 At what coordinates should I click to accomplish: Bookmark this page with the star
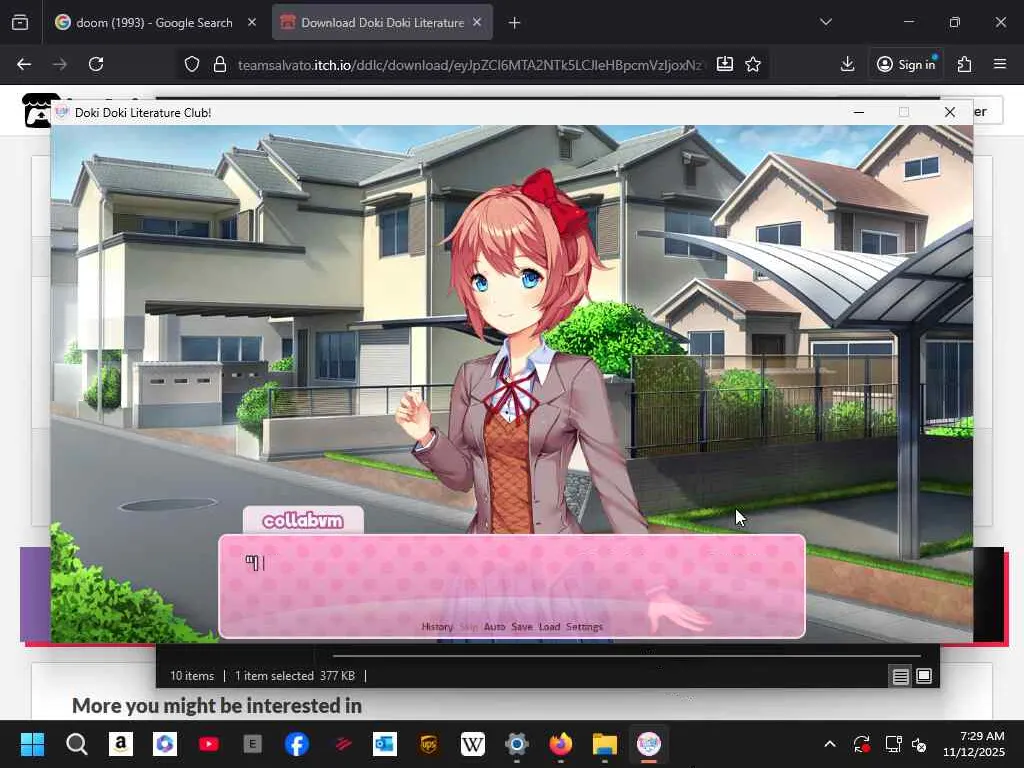pyautogui.click(x=753, y=64)
